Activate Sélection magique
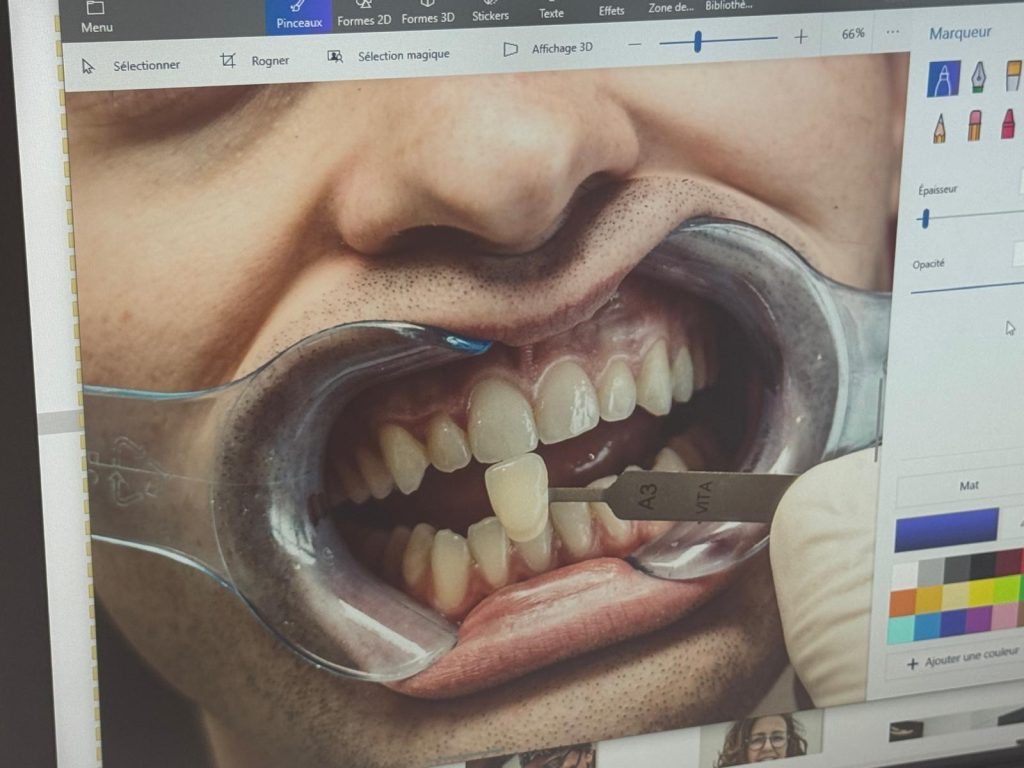Viewport: 1024px width, 768px height. 389,56
